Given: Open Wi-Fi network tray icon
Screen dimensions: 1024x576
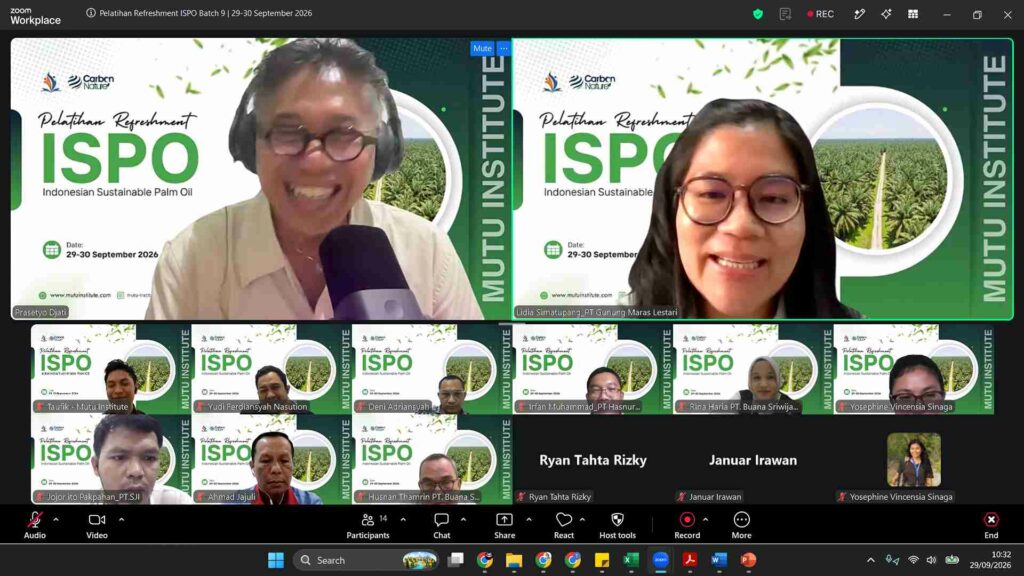Looking at the screenshot, I should pos(914,560).
